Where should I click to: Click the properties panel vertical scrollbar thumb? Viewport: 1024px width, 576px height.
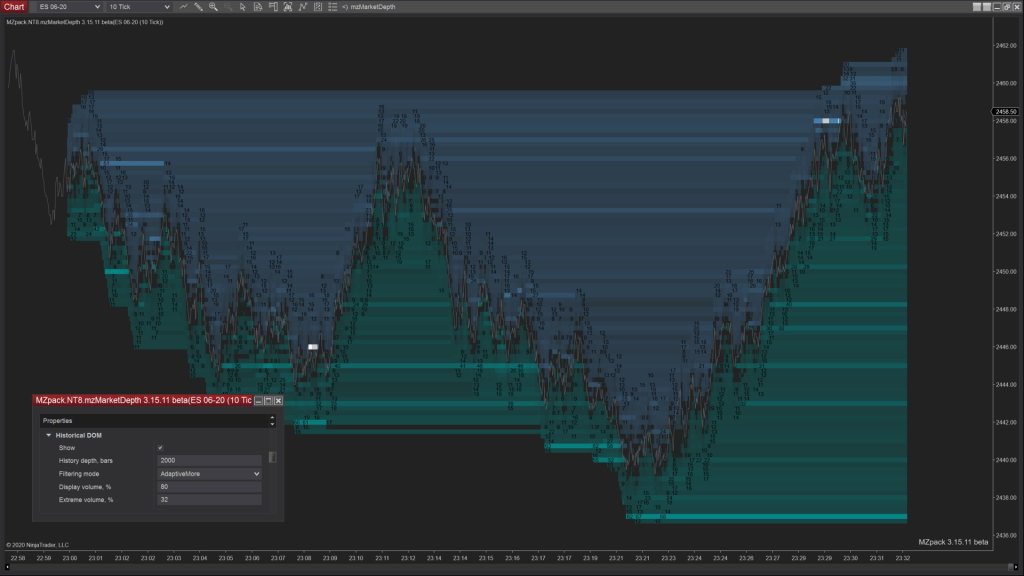pyautogui.click(x=272, y=457)
